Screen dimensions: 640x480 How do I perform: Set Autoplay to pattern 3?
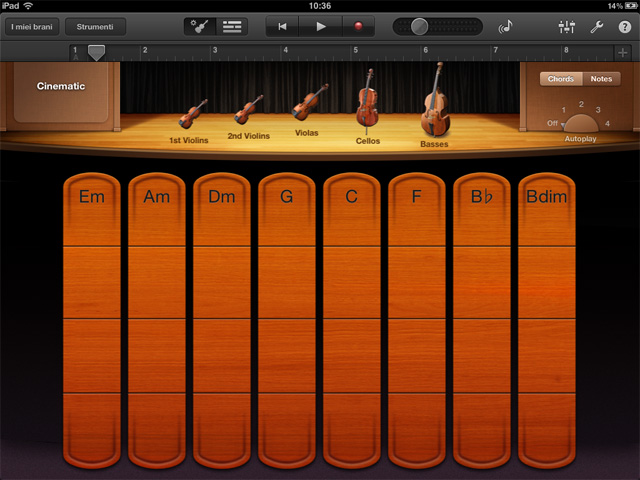(x=598, y=110)
